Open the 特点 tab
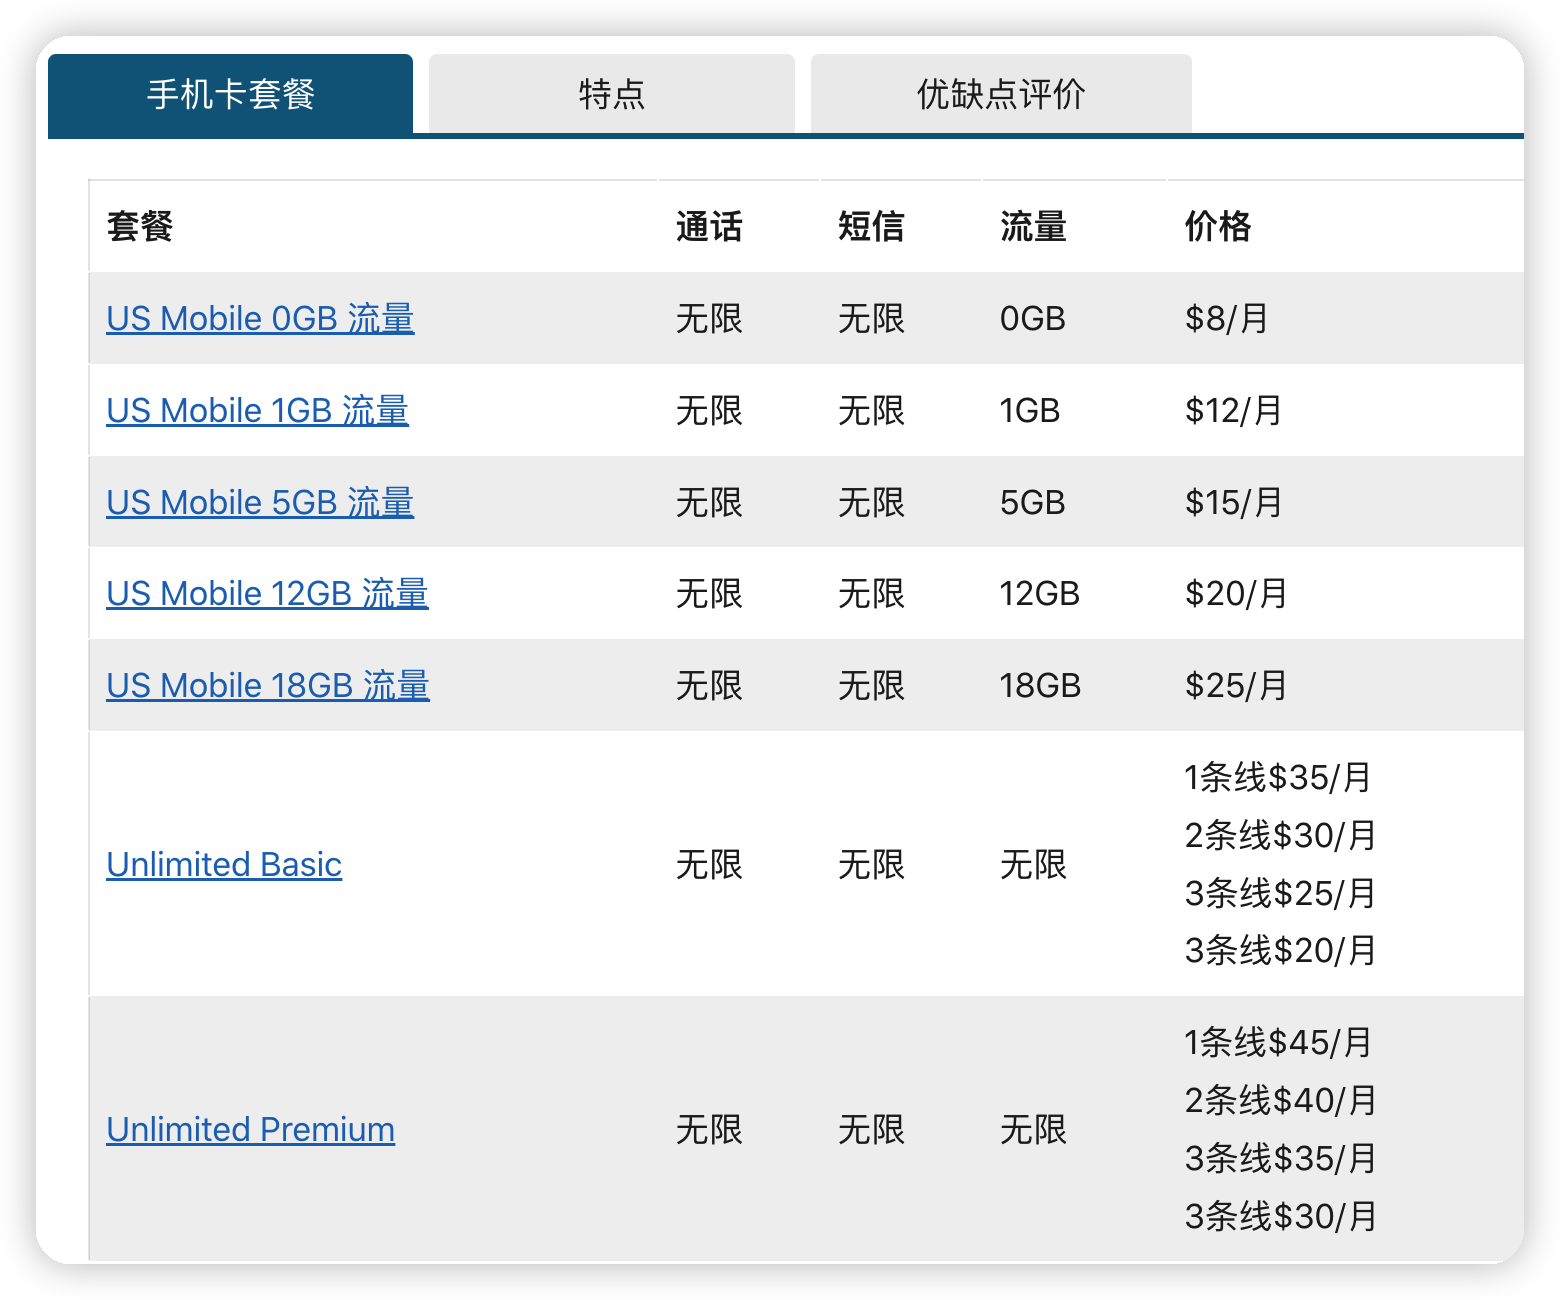 click(612, 94)
